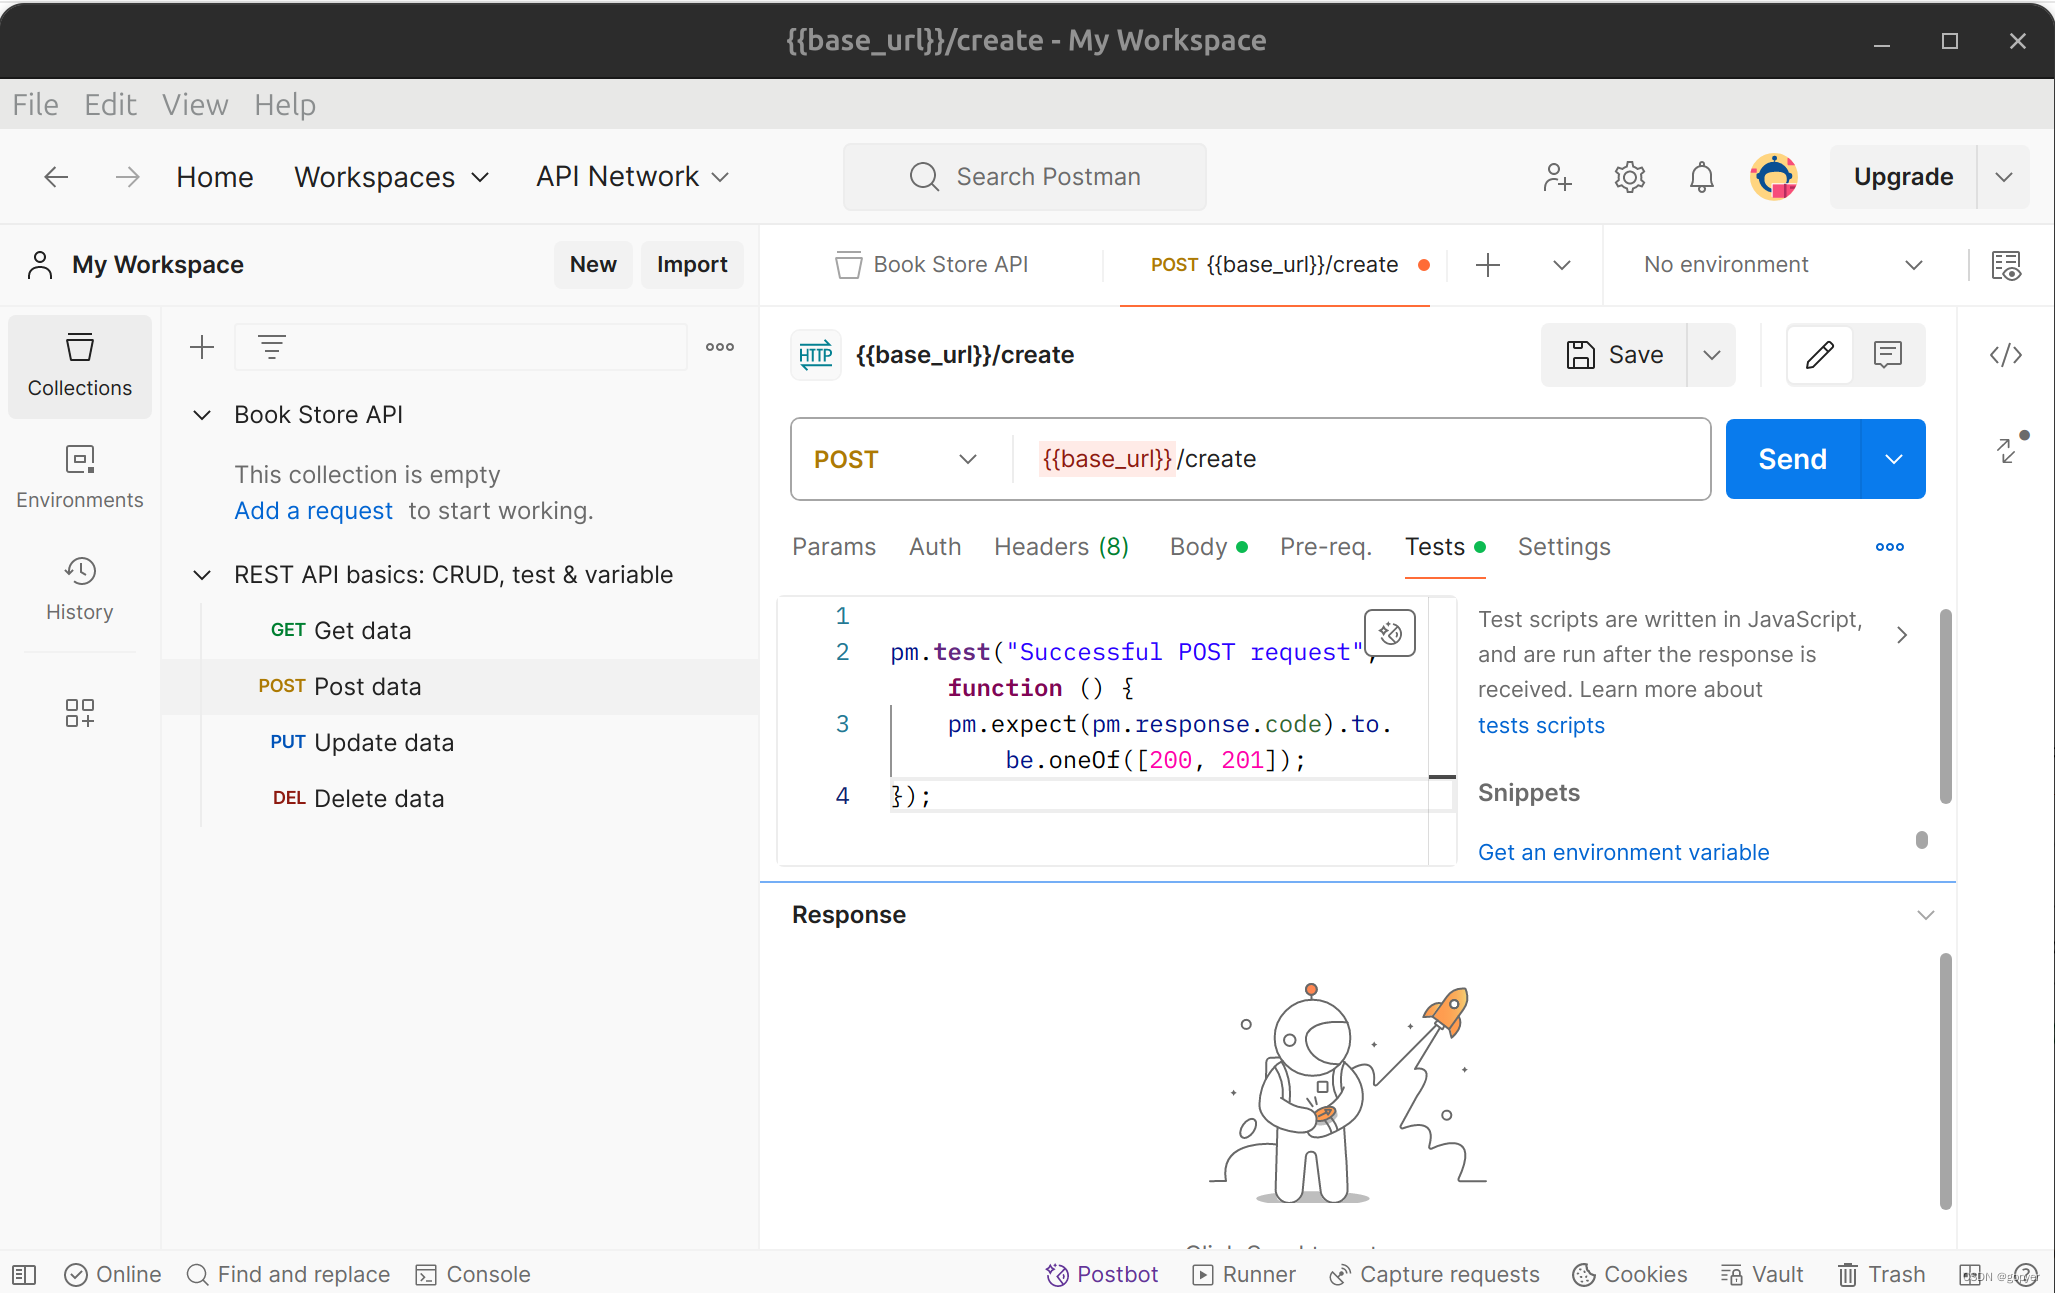The height and width of the screenshot is (1293, 2055).
Task: Open Runner in the status bar
Action: pos(1244,1274)
